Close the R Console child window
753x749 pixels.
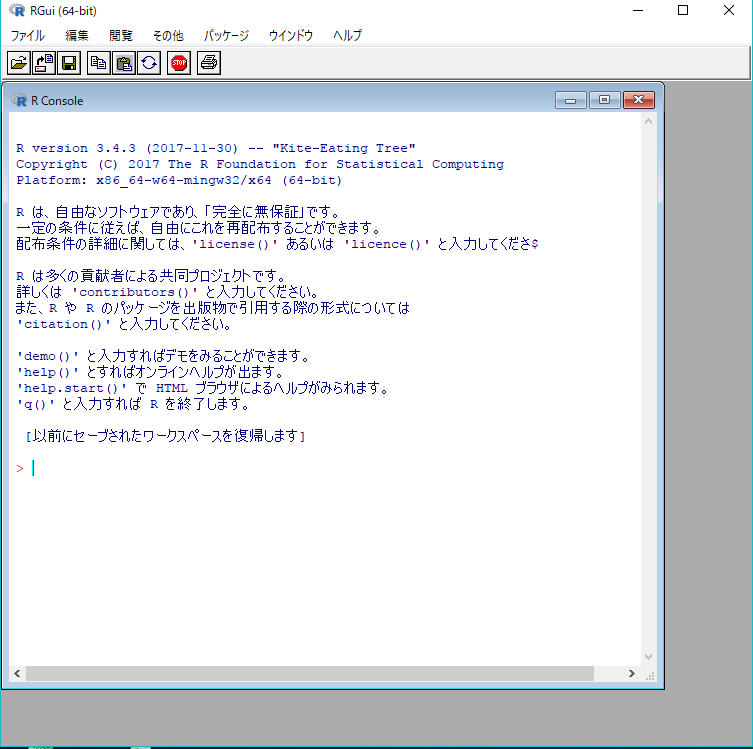639,100
